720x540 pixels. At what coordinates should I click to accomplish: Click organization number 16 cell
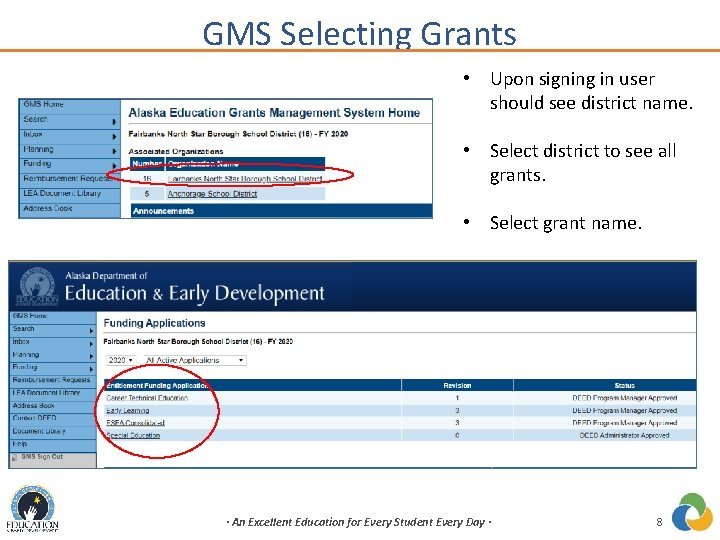[147, 179]
